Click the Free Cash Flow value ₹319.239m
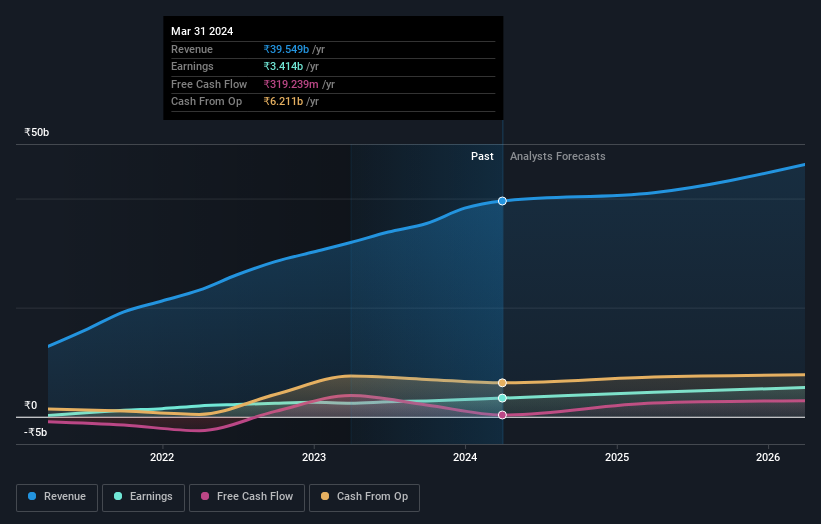This screenshot has width=821, height=524. point(291,84)
